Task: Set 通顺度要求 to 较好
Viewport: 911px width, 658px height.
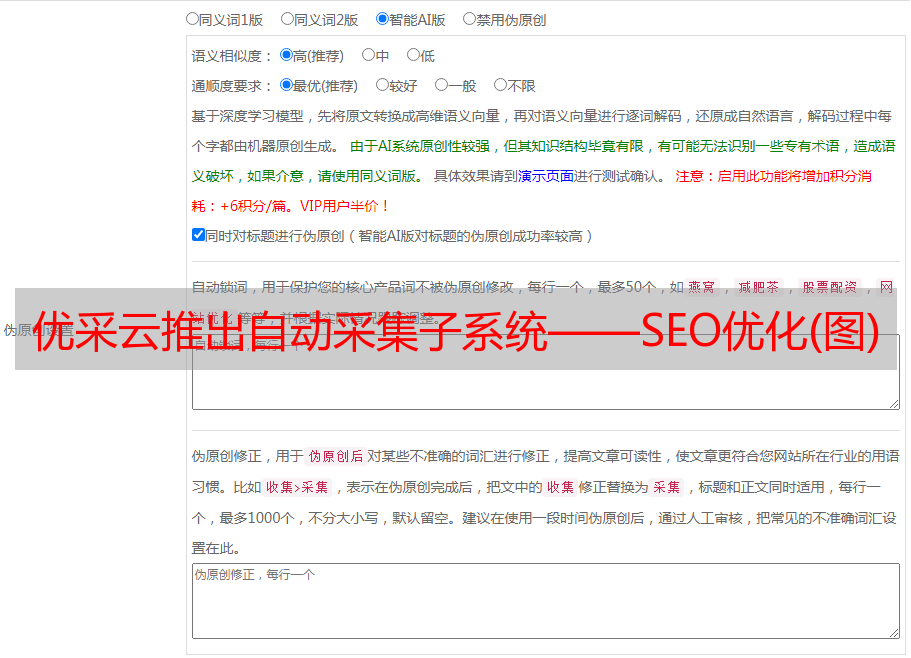Action: pyautogui.click(x=382, y=85)
